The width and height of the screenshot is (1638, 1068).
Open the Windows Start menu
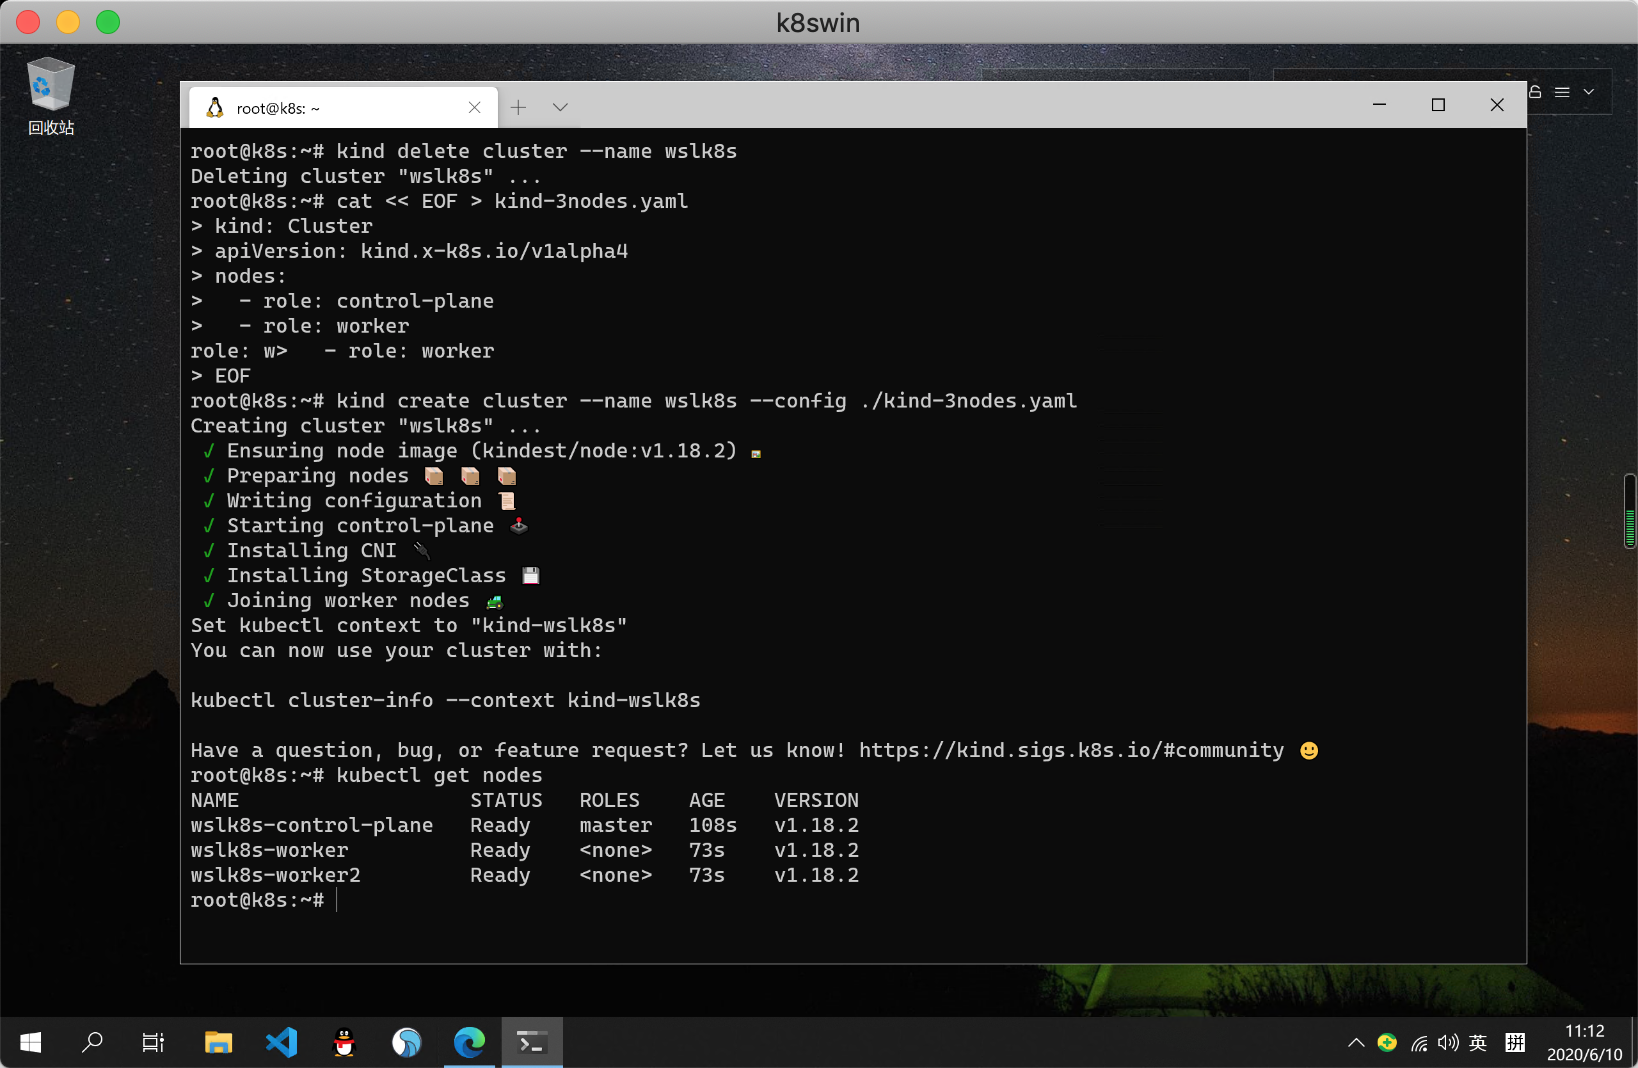pos(31,1043)
